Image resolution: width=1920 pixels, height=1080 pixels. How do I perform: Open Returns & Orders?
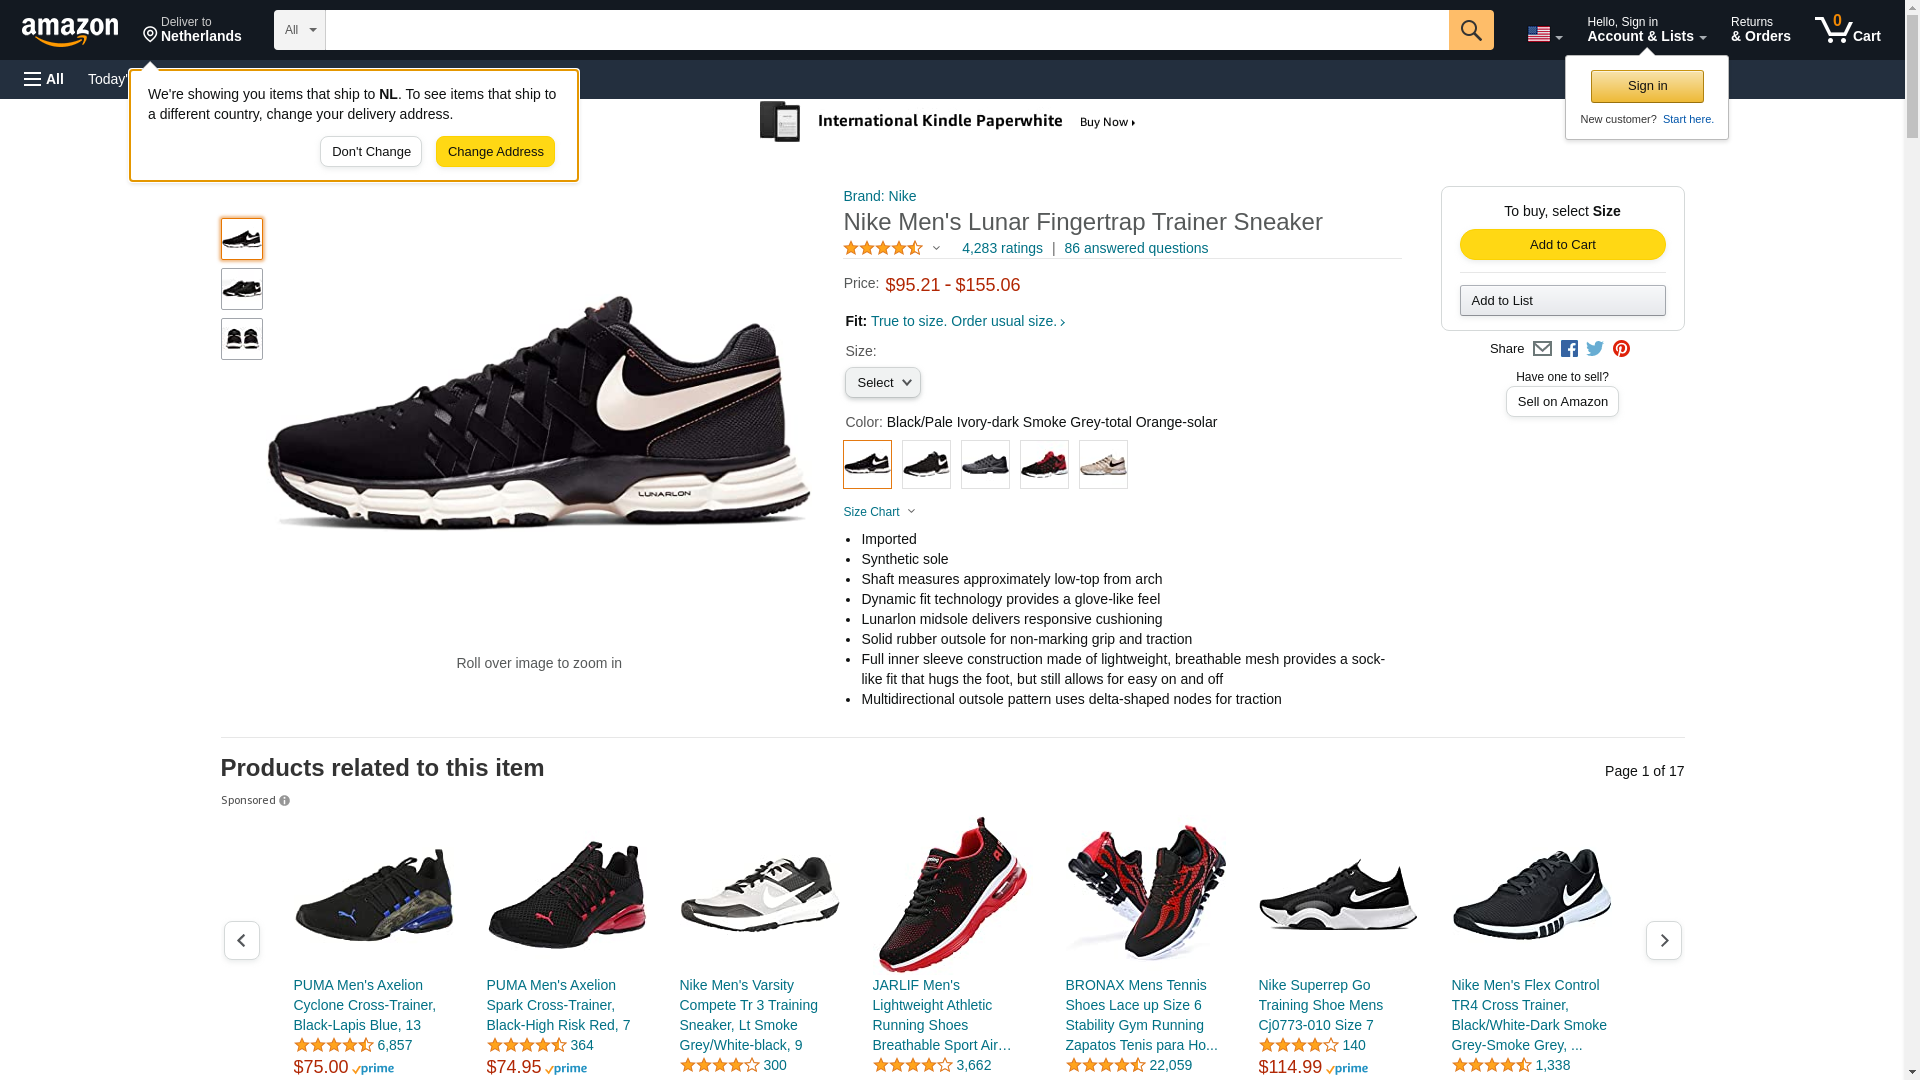[x=1760, y=30]
